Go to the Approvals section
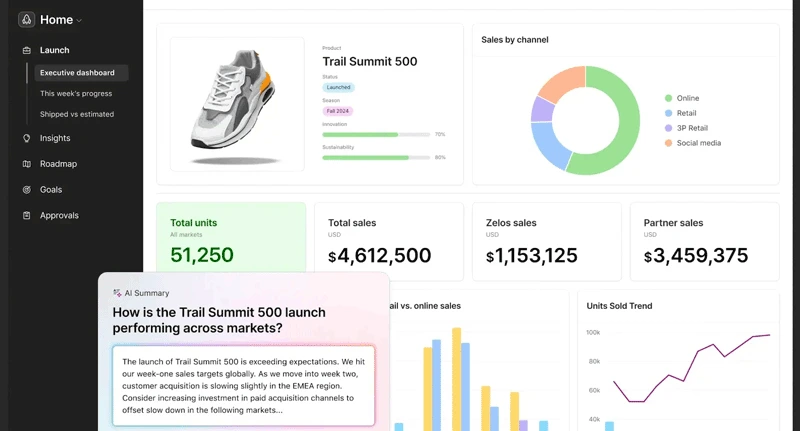Image resolution: width=800 pixels, height=431 pixels. [x=59, y=215]
